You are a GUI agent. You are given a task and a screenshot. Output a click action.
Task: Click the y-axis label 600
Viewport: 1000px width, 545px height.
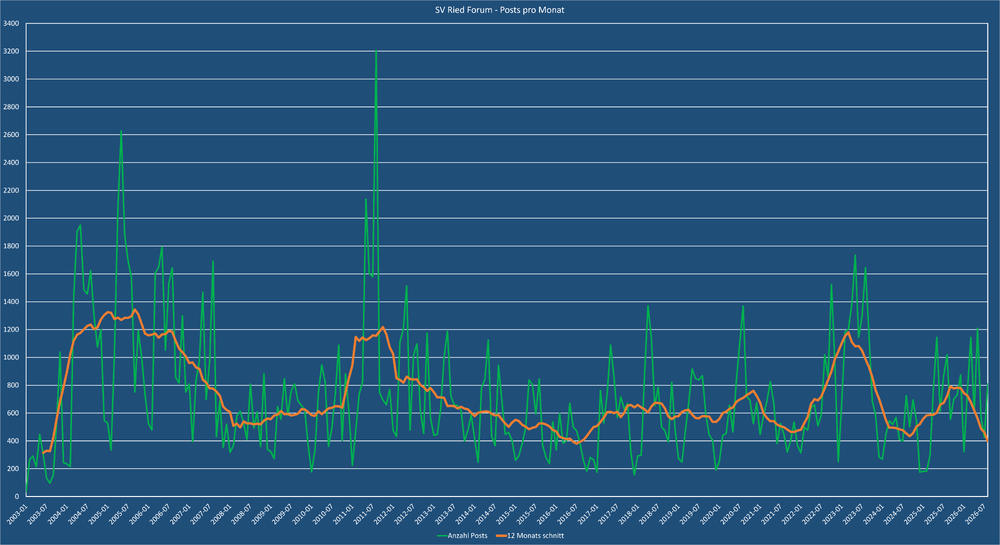(13, 413)
